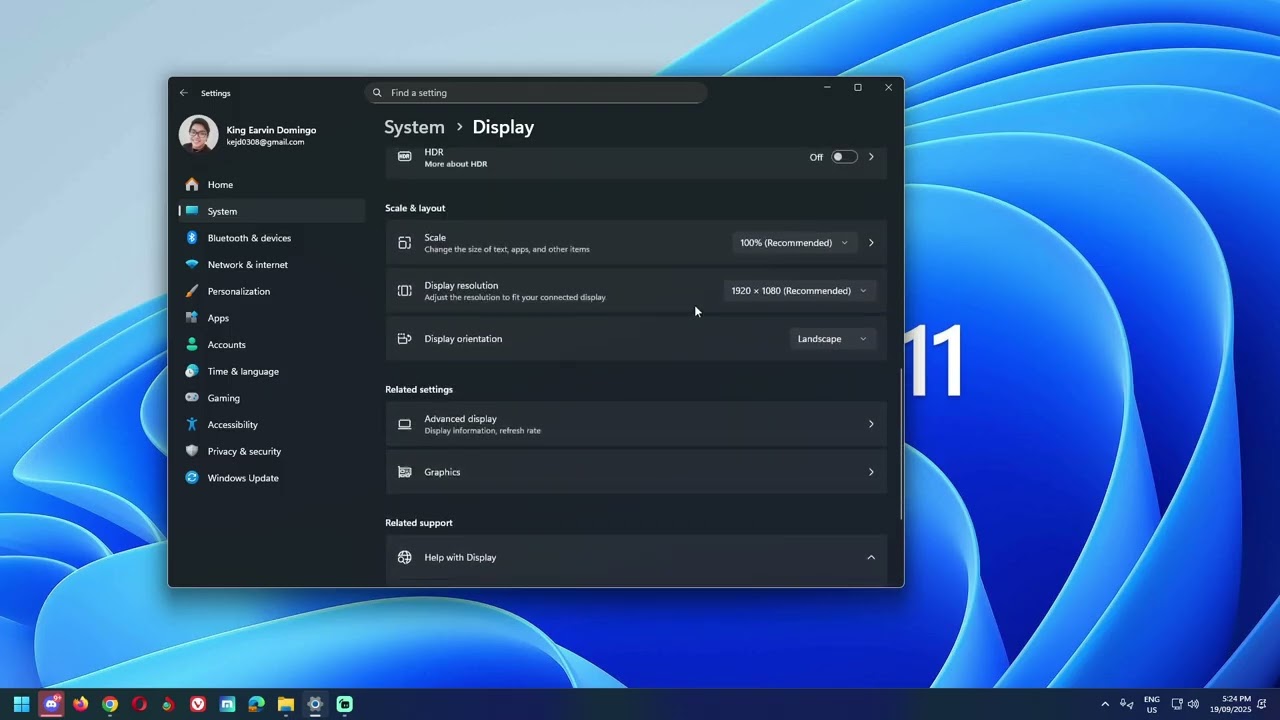Open Microsoft Edge from the taskbar

[256, 704]
